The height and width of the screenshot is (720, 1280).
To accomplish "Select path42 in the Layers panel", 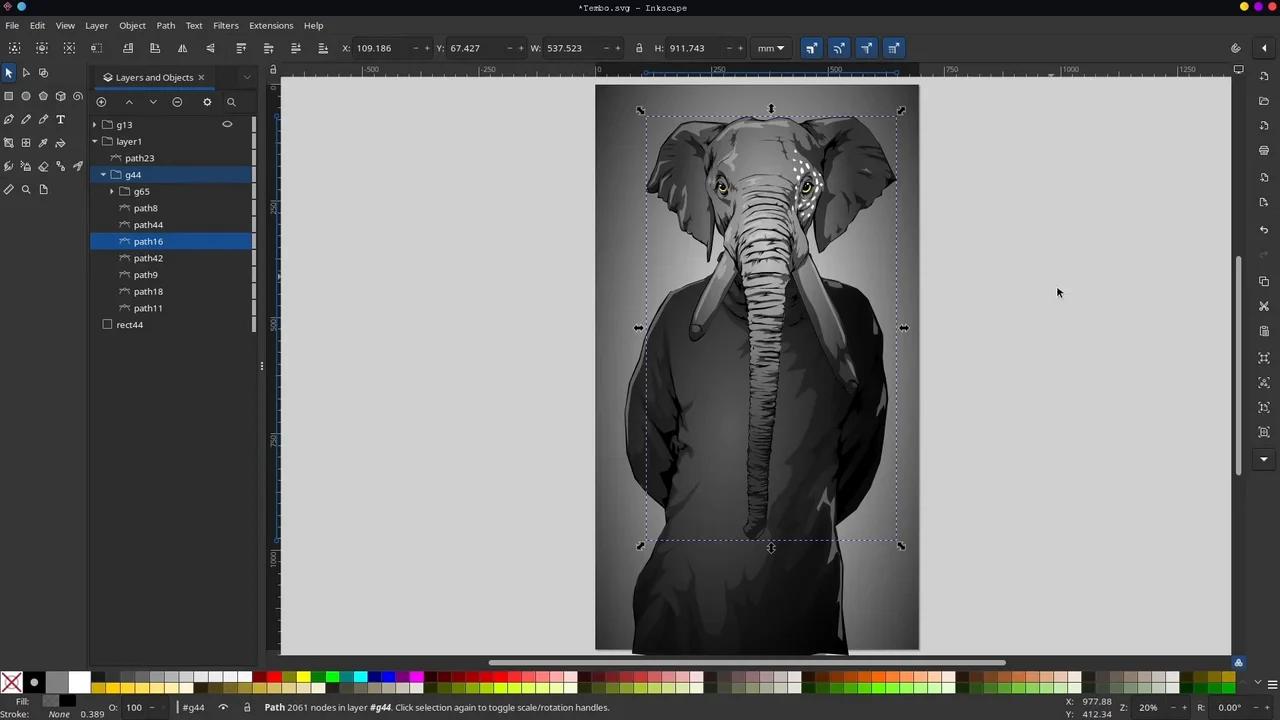I will pyautogui.click(x=148, y=258).
